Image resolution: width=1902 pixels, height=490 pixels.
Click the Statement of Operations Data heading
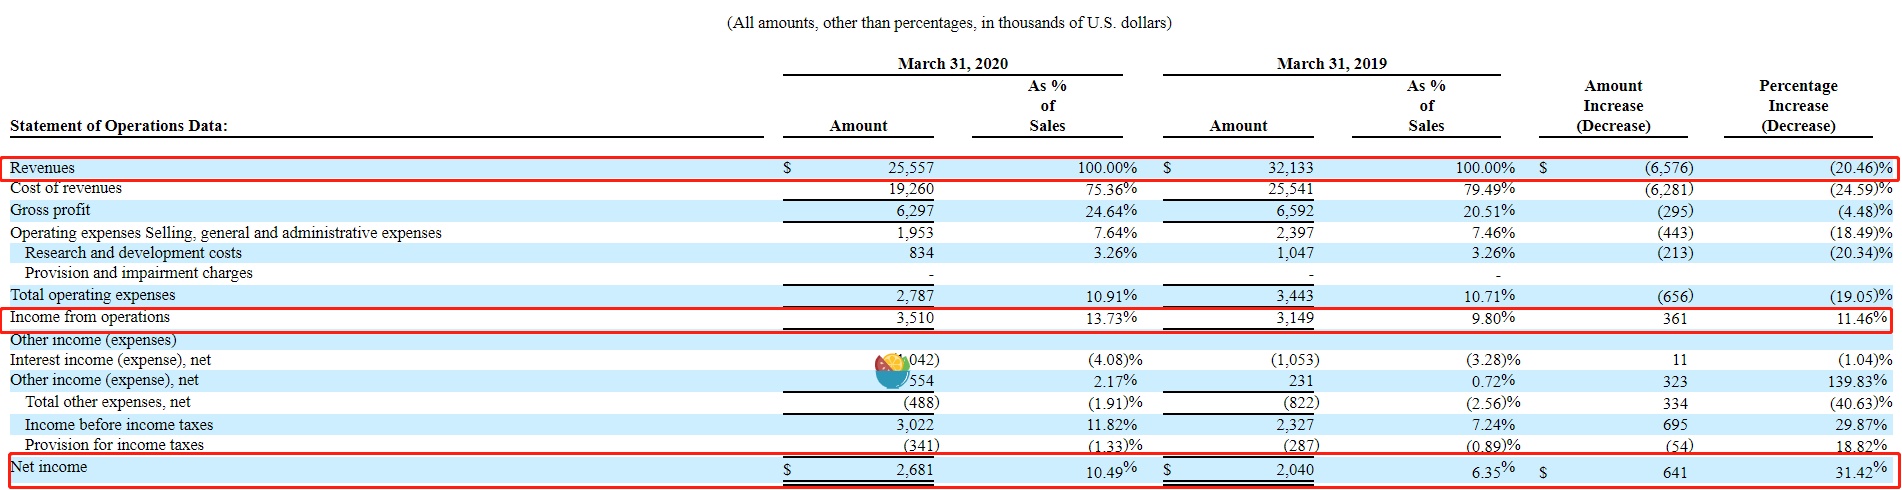pos(119,126)
